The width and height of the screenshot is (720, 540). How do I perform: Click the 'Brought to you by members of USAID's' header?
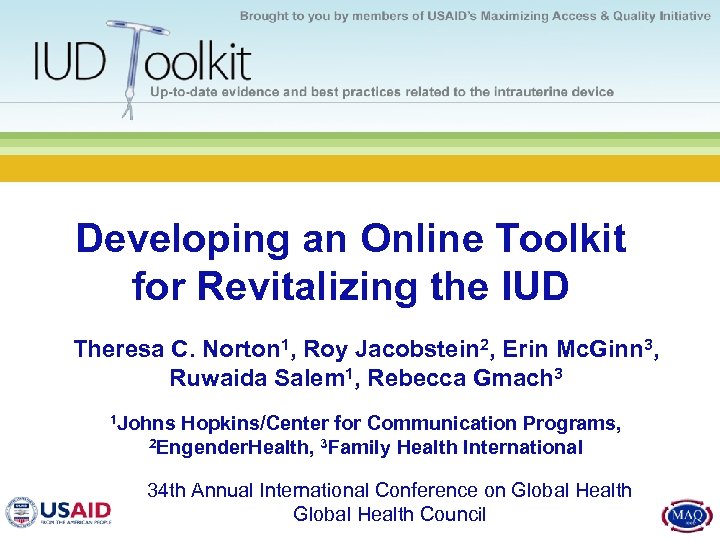475,16
